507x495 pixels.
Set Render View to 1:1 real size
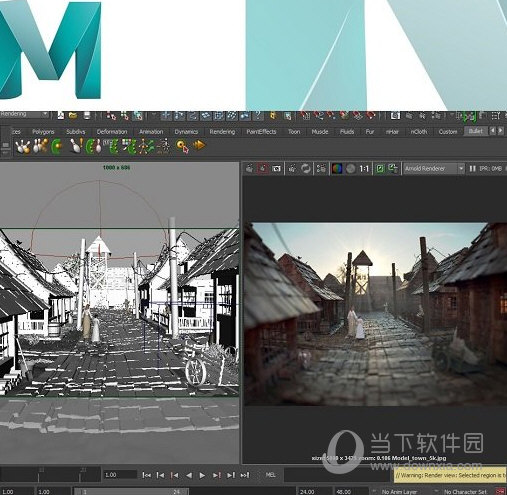click(364, 169)
